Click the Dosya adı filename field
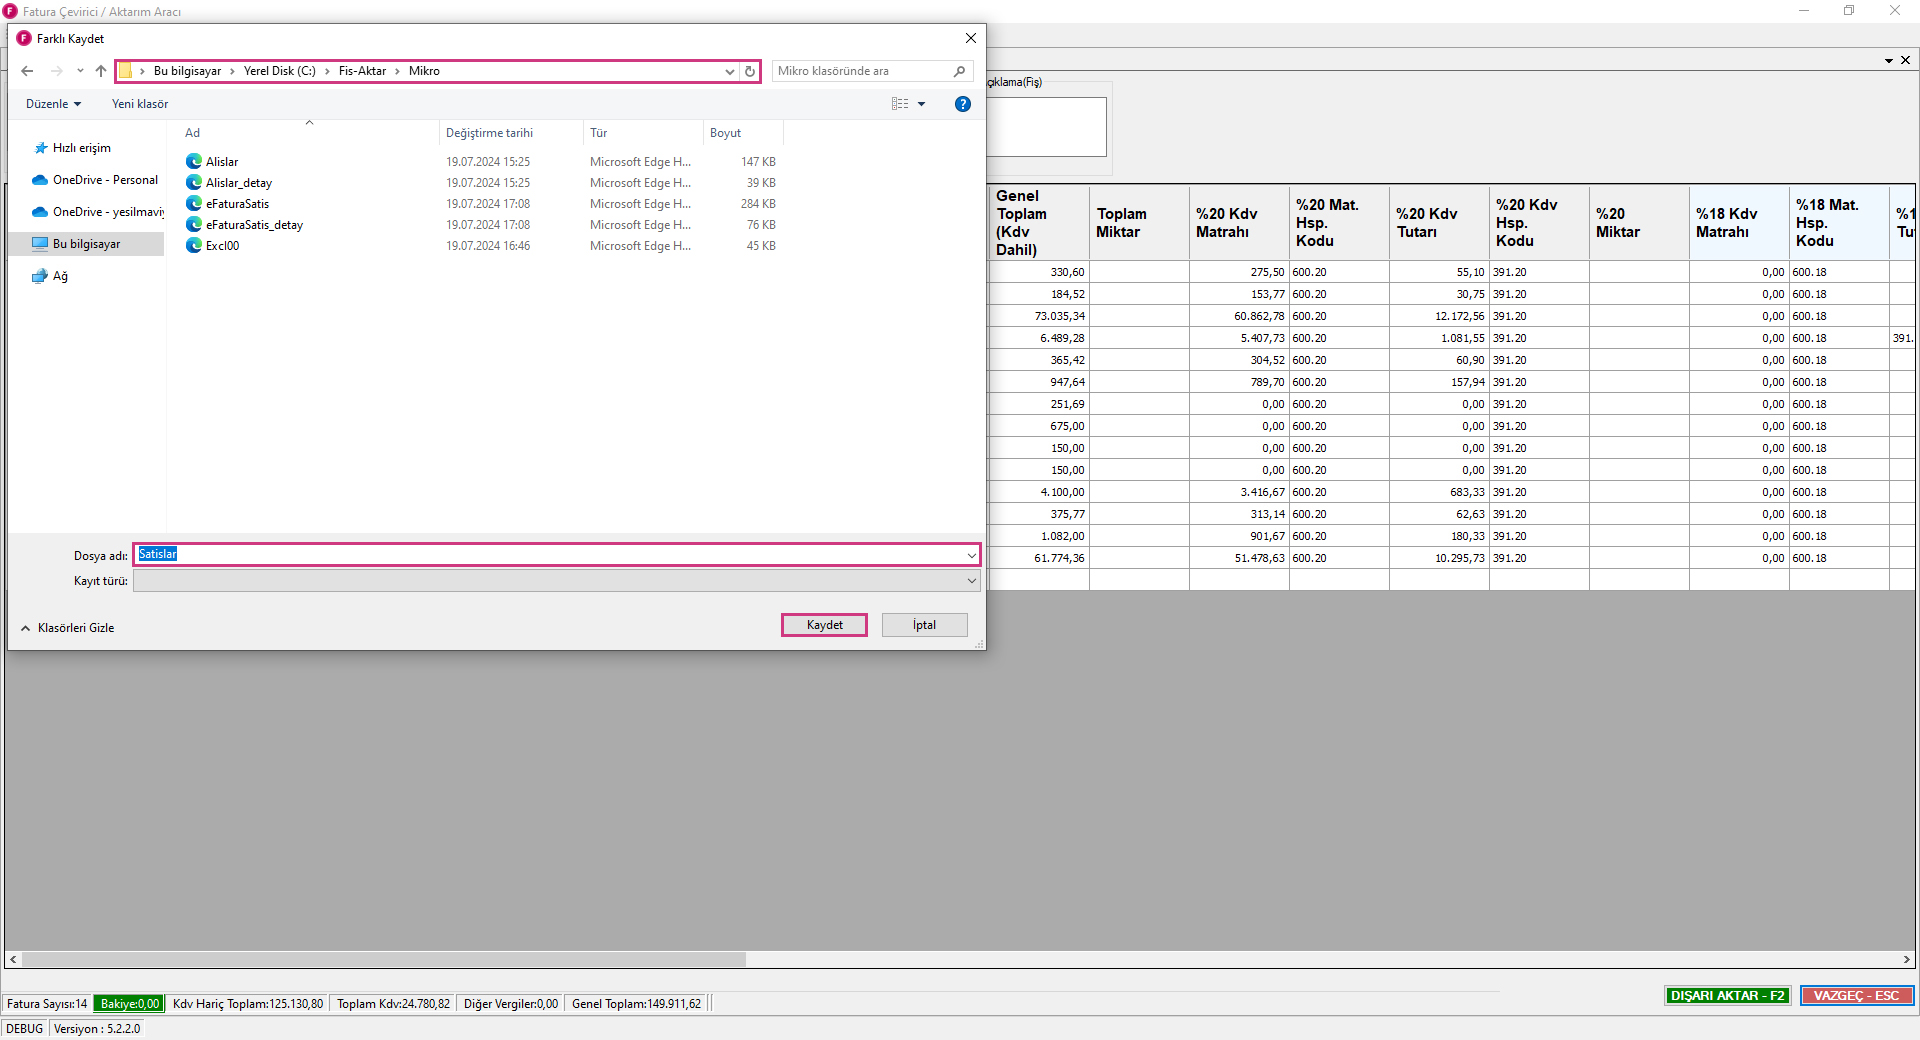 550,555
